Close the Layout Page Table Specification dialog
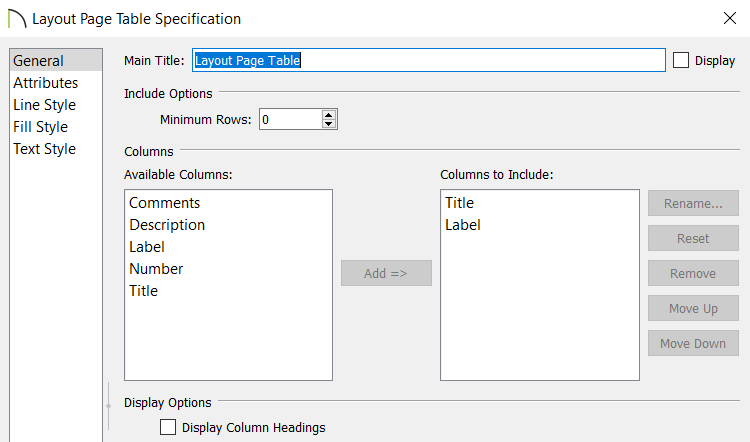The width and height of the screenshot is (750, 442). coord(729,18)
